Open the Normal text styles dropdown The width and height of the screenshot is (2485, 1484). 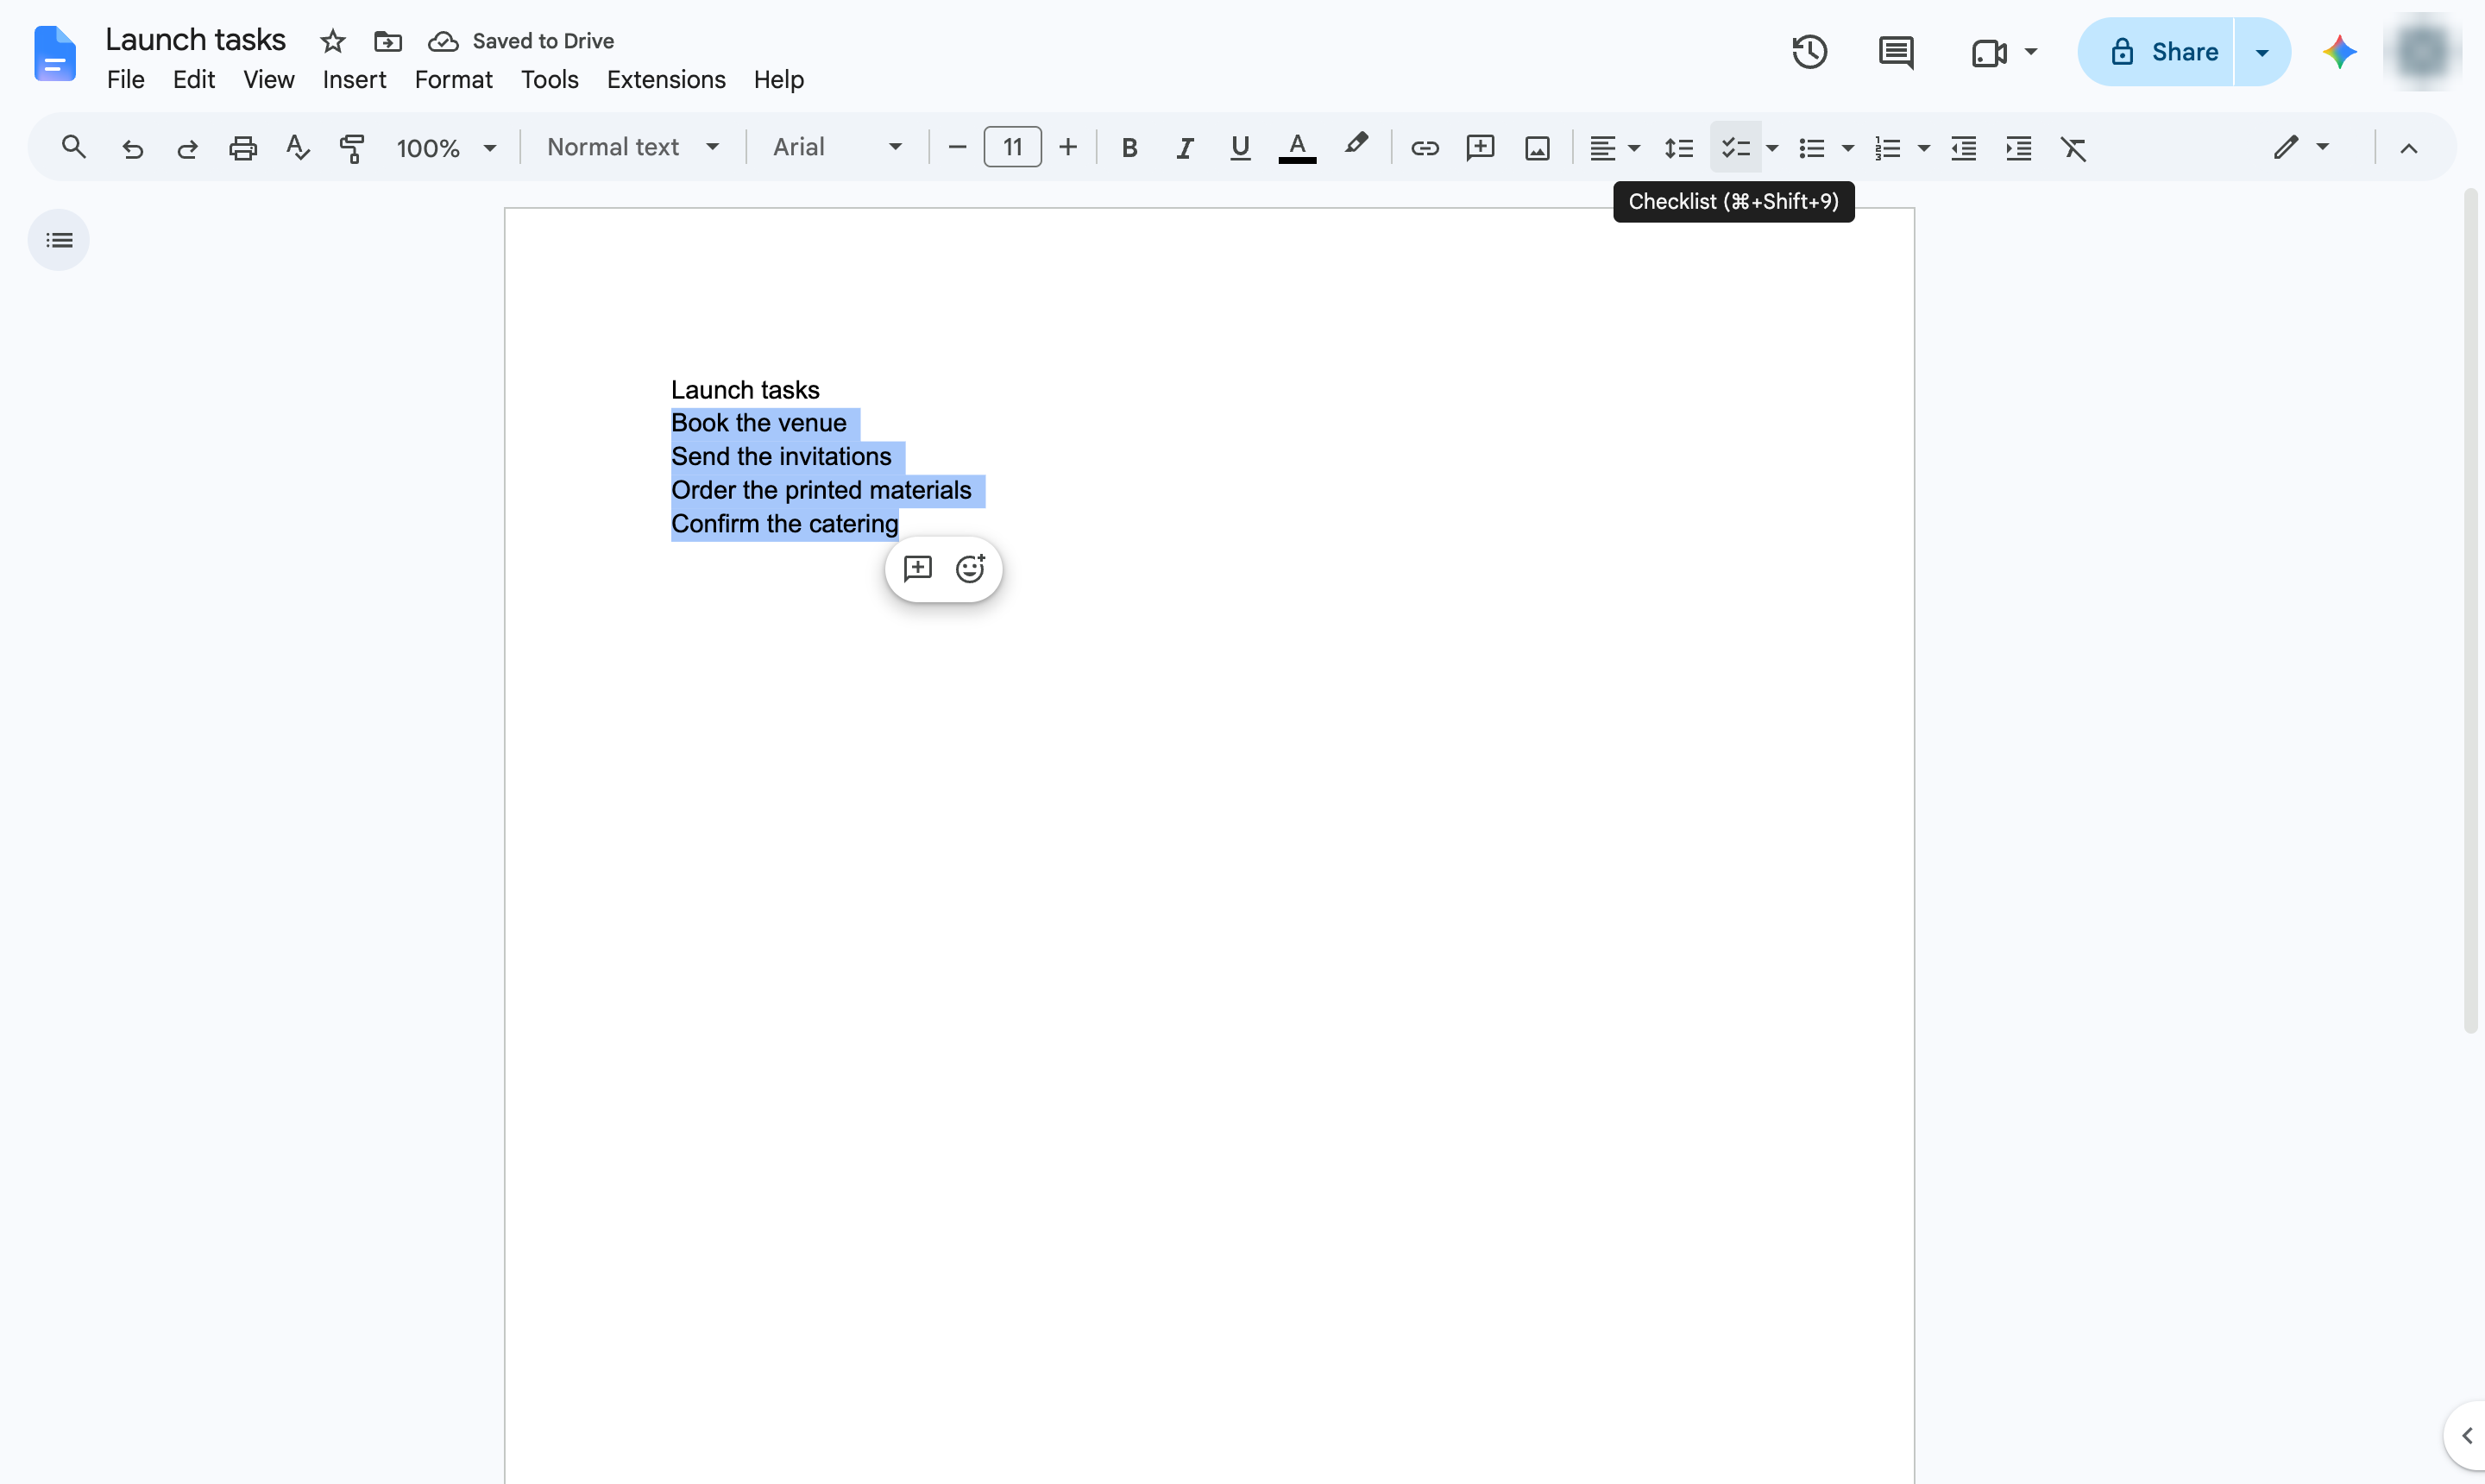point(633,148)
